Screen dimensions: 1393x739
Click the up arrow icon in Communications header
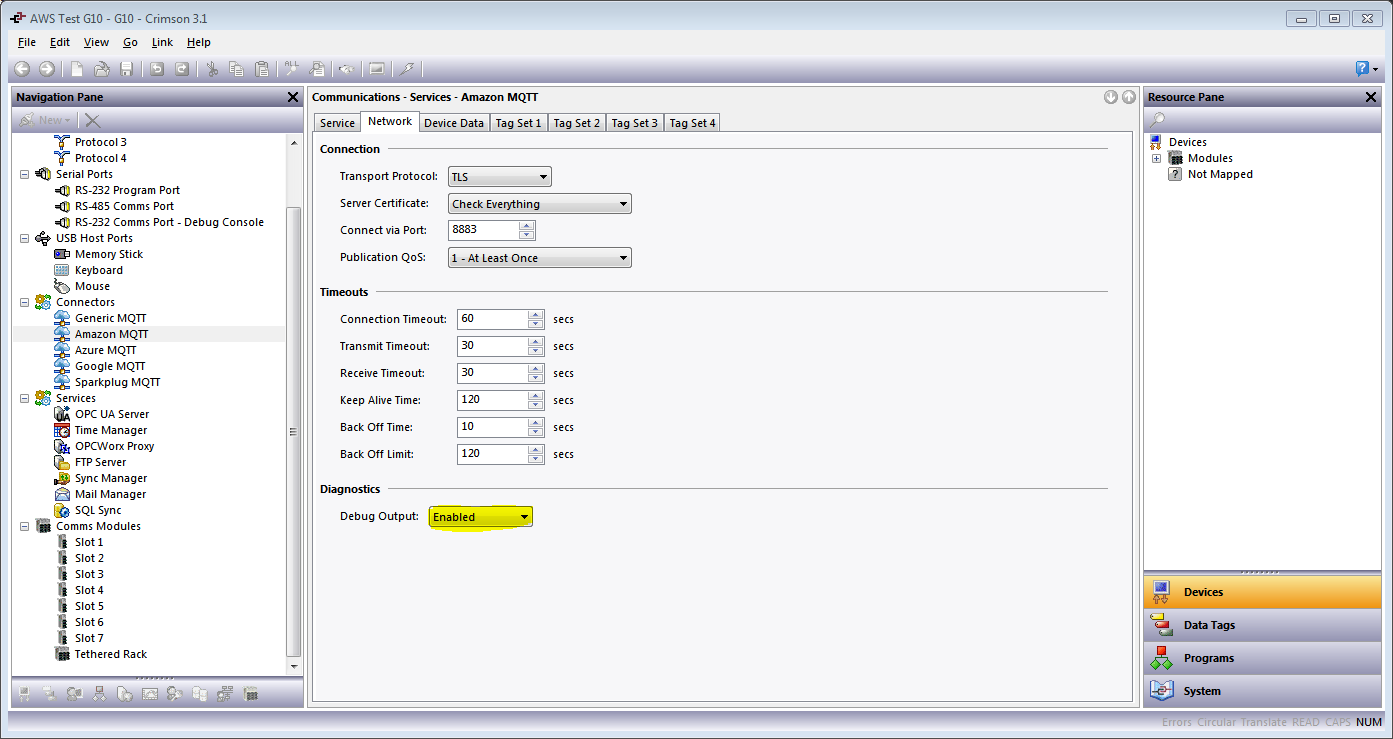click(x=1128, y=97)
